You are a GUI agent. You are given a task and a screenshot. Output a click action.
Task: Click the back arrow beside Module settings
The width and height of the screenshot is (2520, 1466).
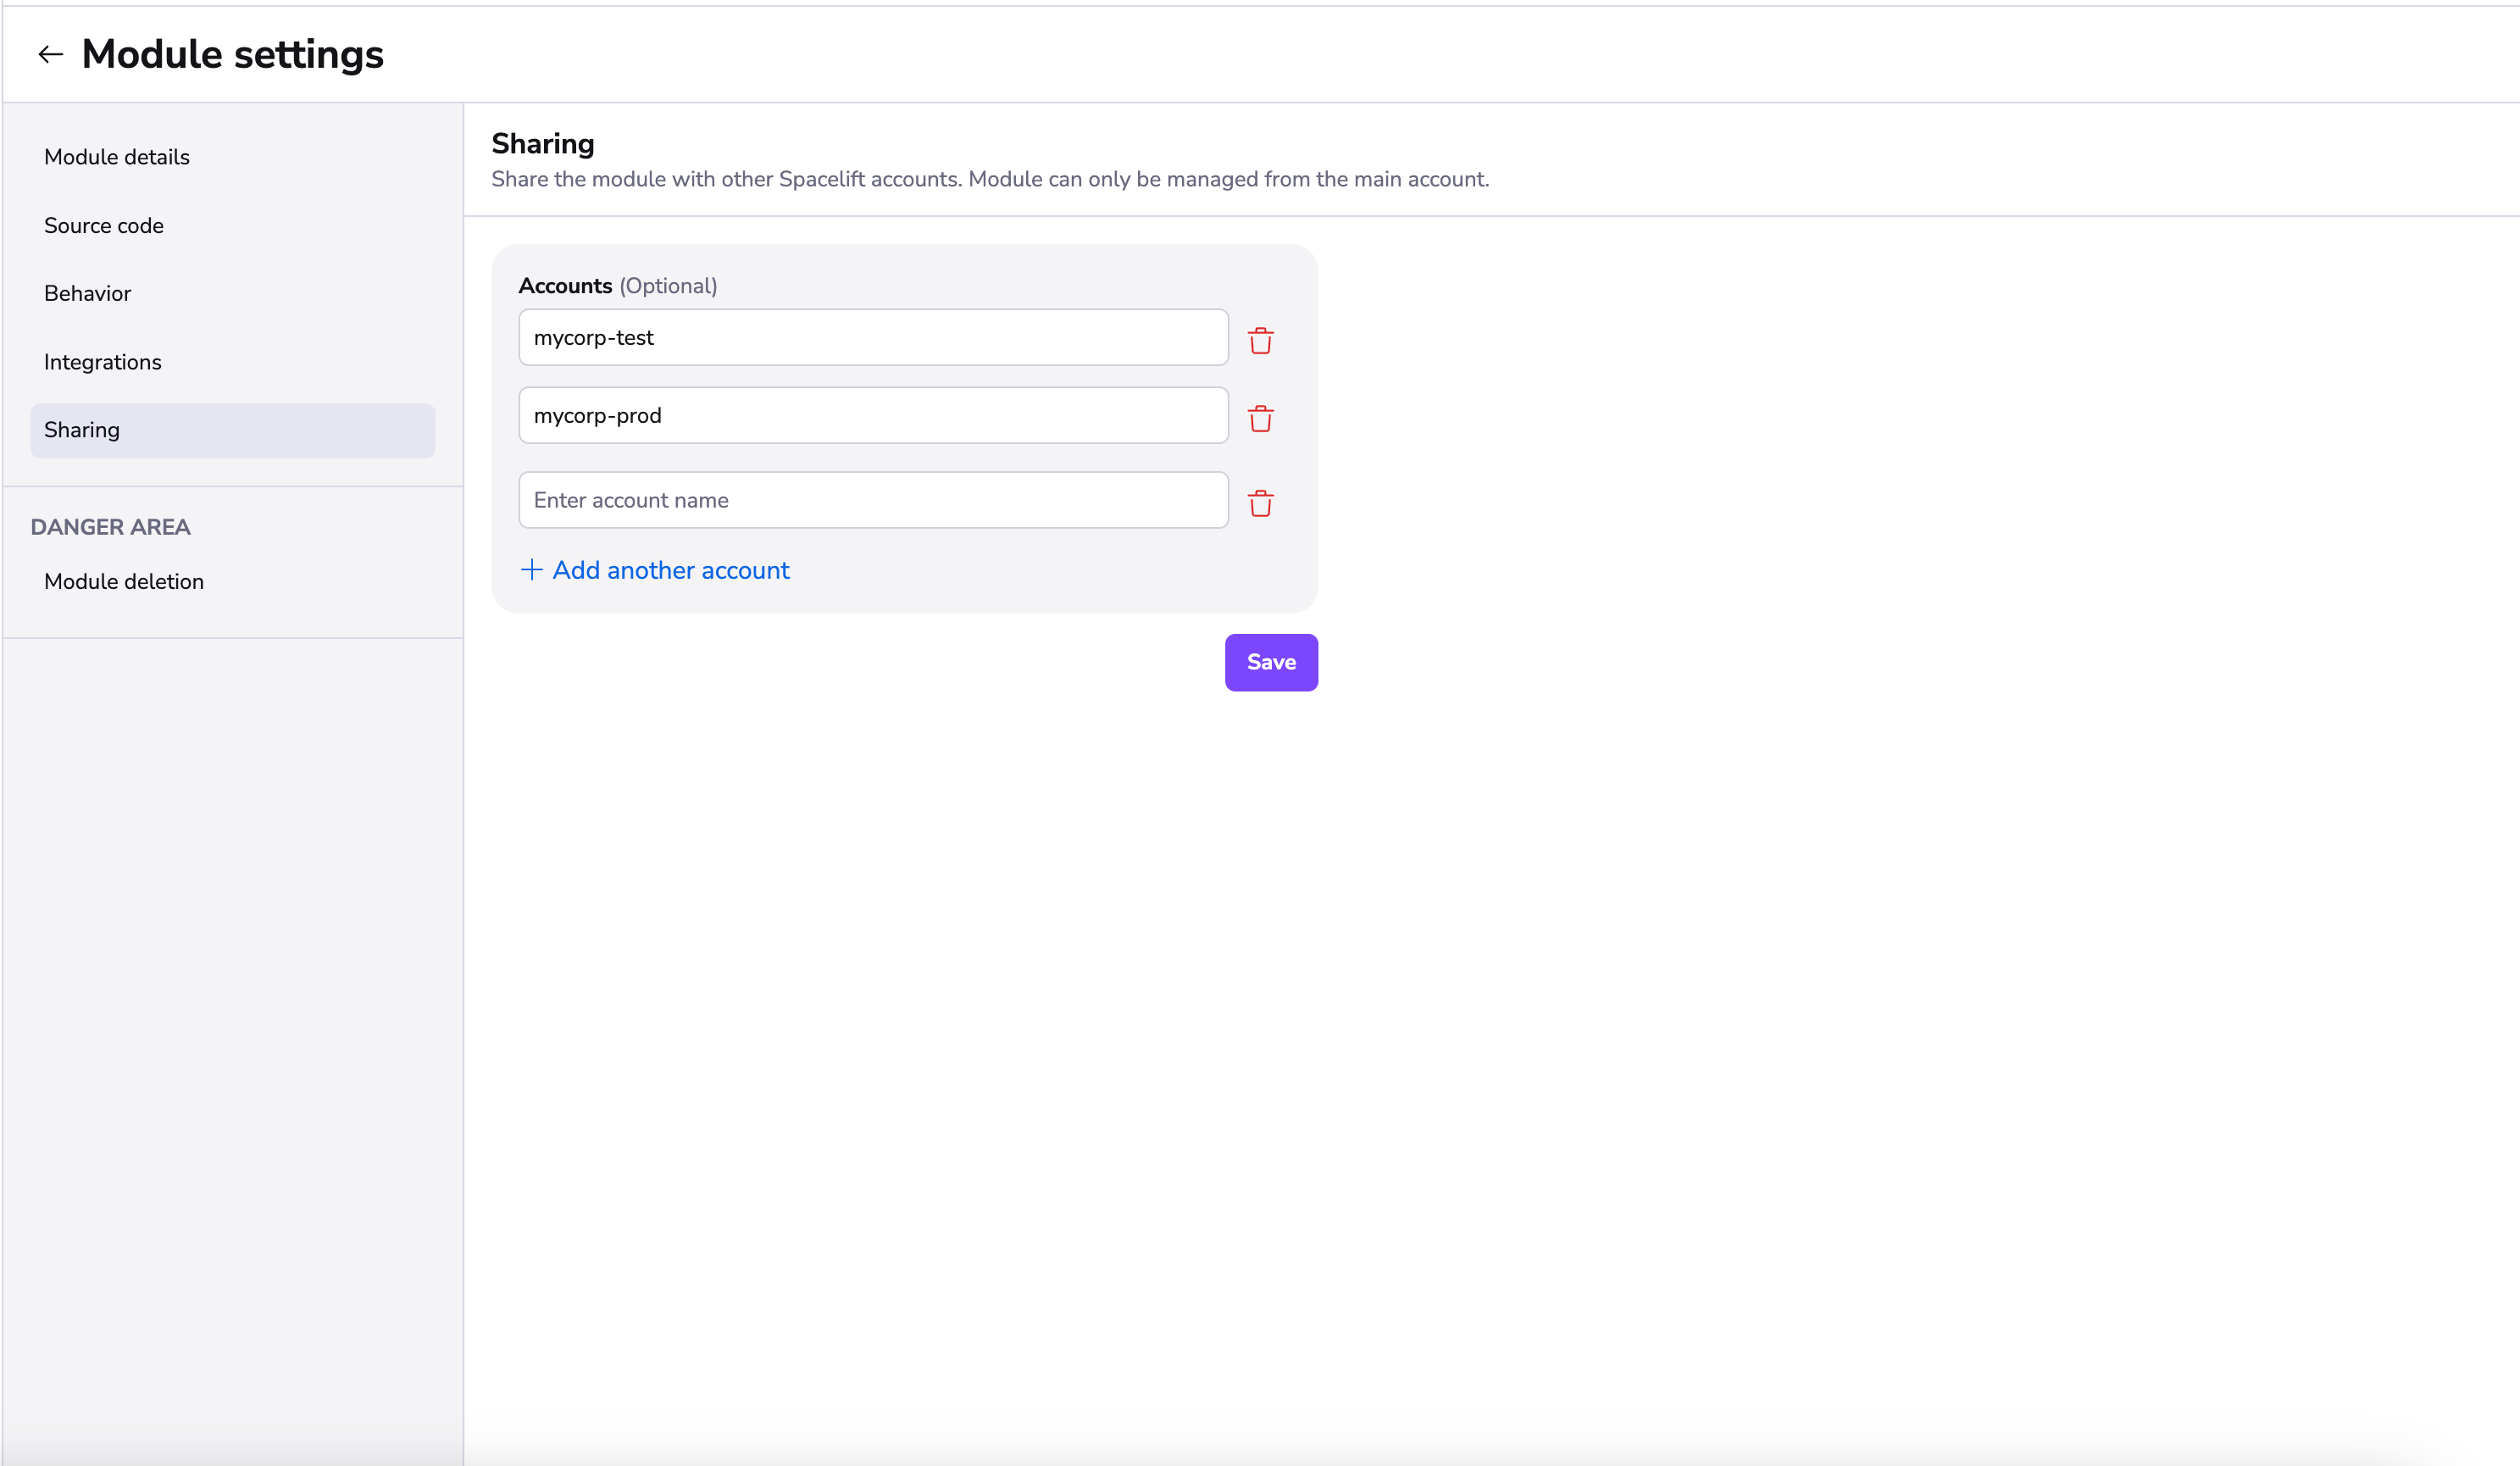coord(50,54)
